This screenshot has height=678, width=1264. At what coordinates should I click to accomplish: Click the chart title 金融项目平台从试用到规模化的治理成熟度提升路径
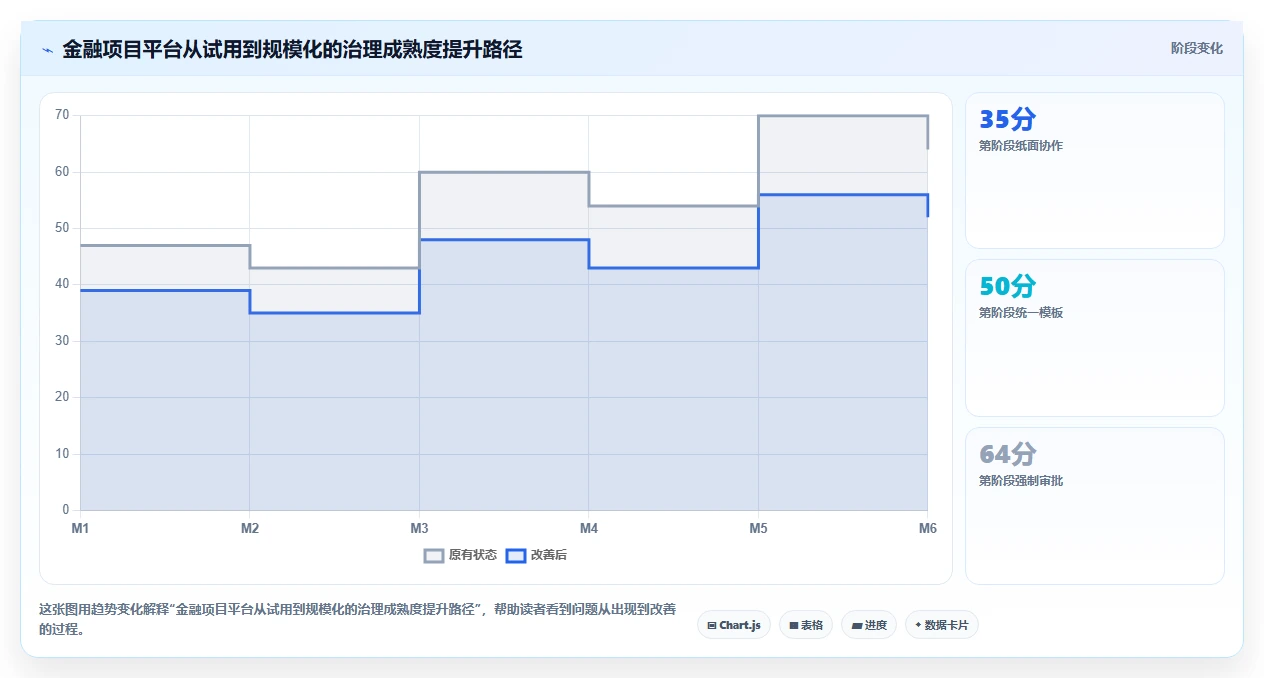(x=292, y=49)
